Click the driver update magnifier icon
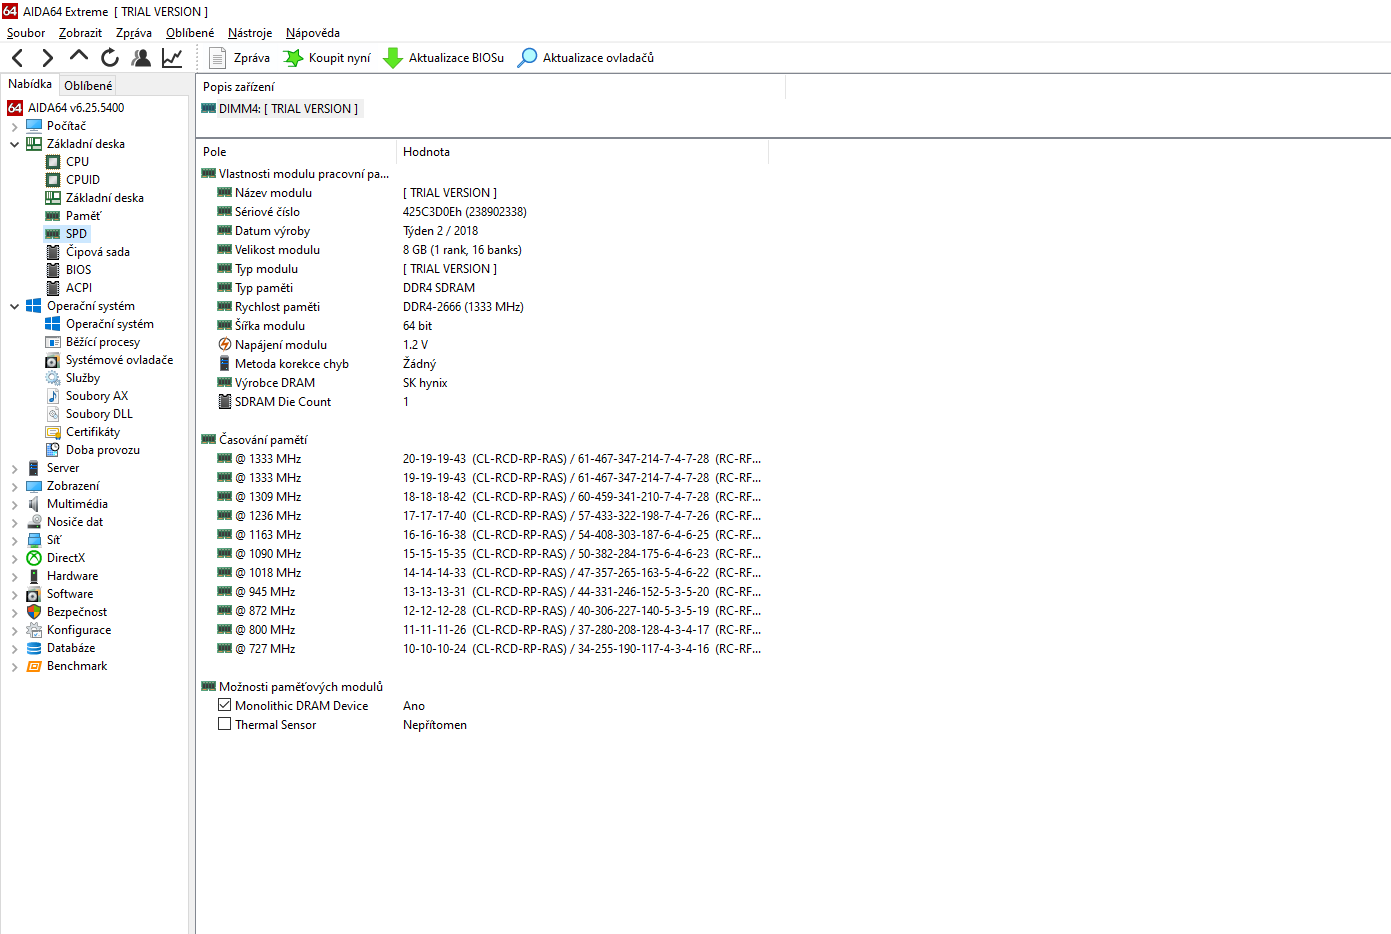This screenshot has width=1391, height=934. (x=527, y=58)
